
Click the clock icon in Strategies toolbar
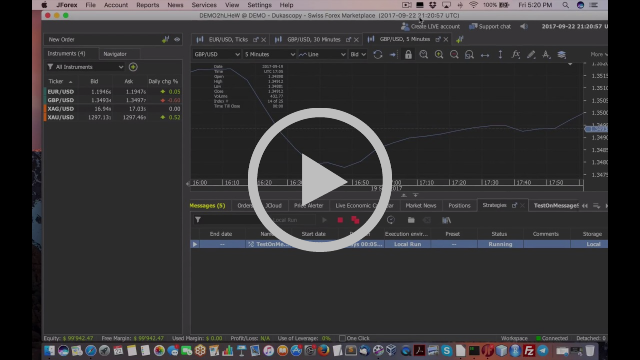click(391, 220)
